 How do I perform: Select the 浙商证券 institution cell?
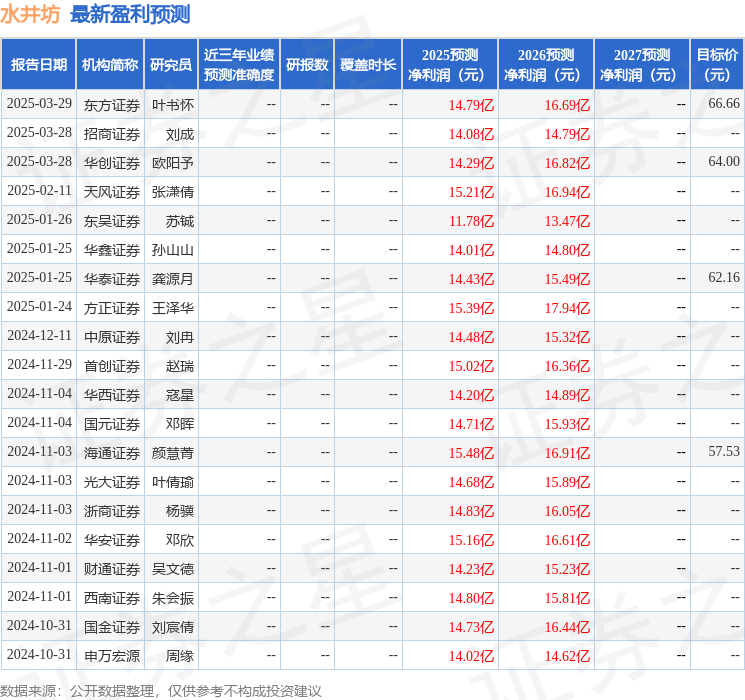112,511
